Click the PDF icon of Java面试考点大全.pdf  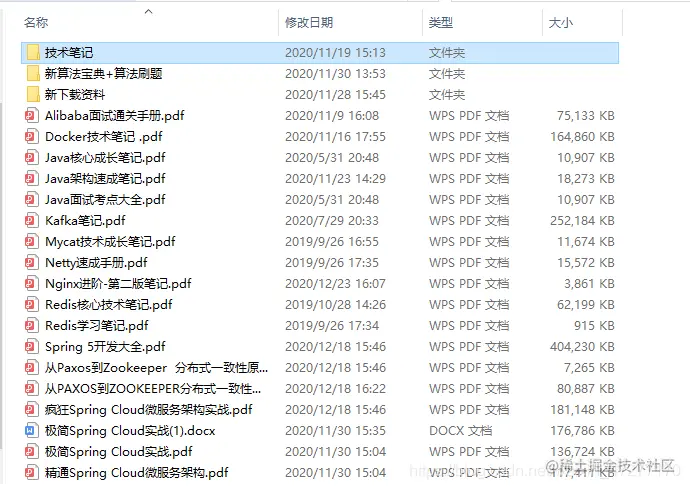click(x=31, y=200)
